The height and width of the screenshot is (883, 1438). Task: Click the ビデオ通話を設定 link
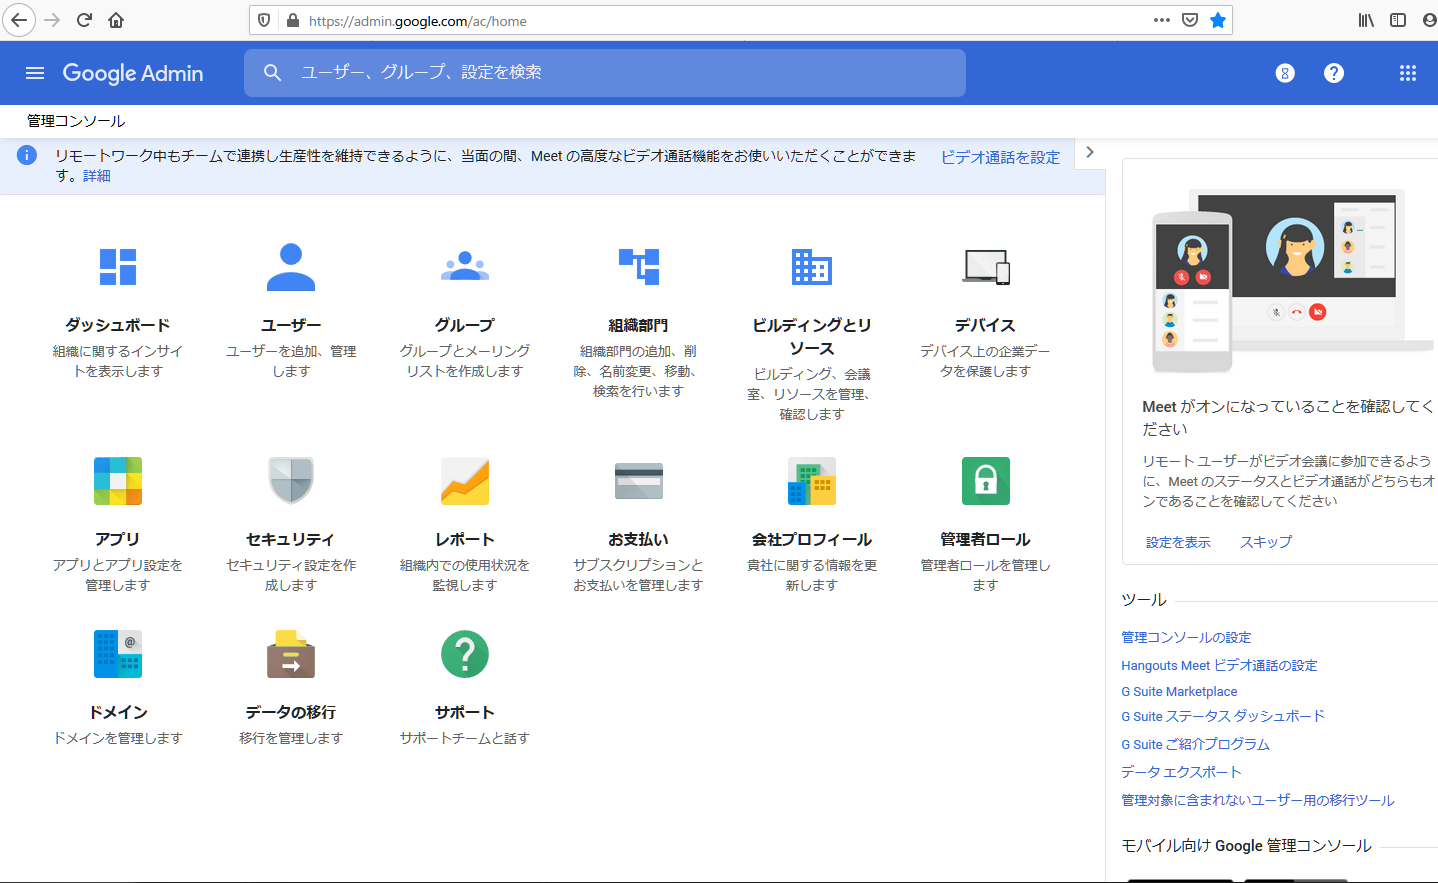click(x=1000, y=157)
